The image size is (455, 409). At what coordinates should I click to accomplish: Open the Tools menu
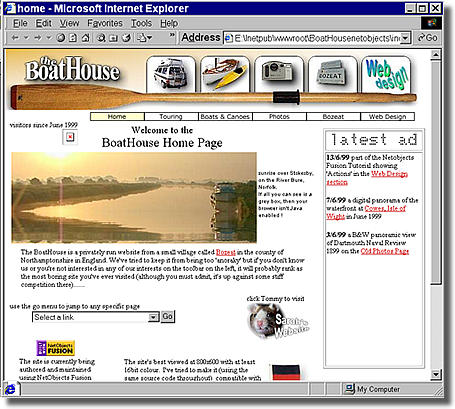click(141, 23)
